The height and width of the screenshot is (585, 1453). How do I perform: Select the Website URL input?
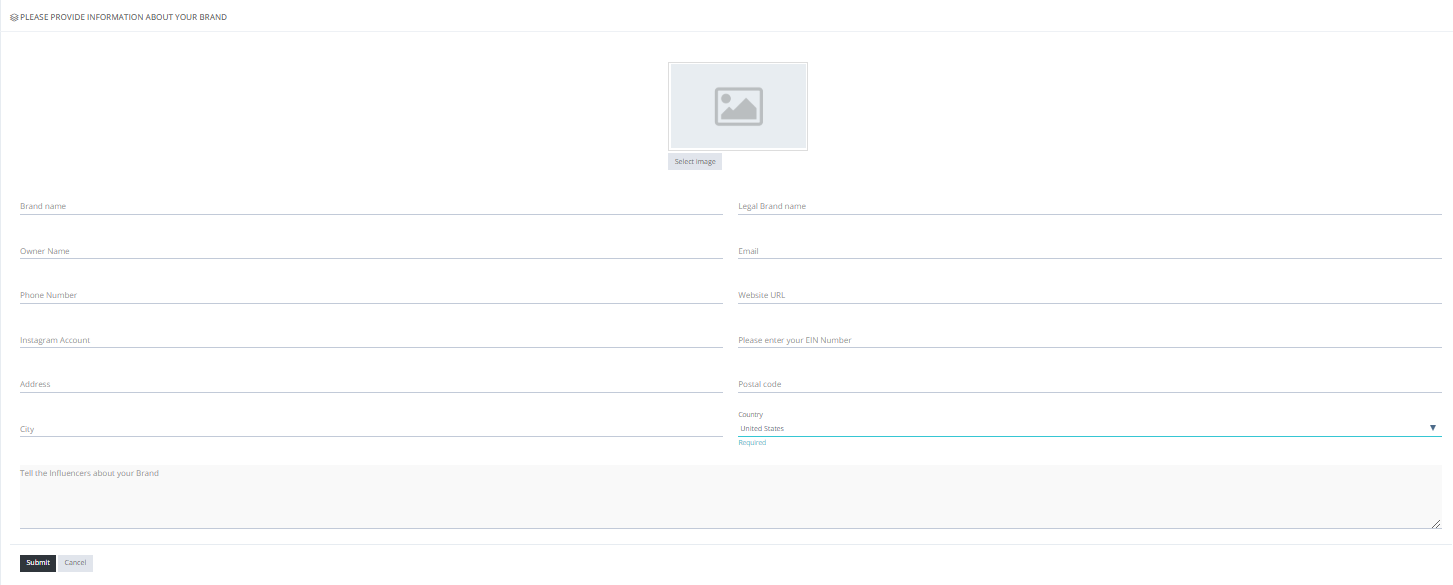pos(1089,297)
